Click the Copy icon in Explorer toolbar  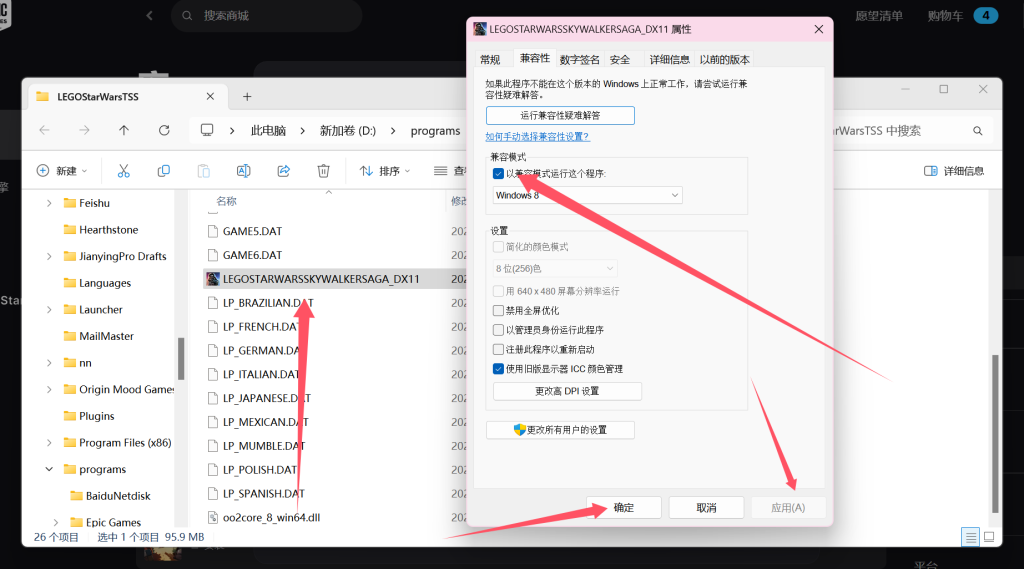(x=163, y=171)
